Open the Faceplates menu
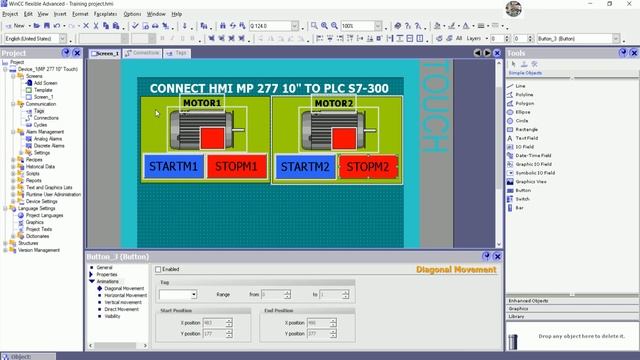Image resolution: width=640 pixels, height=360 pixels. click(x=105, y=14)
